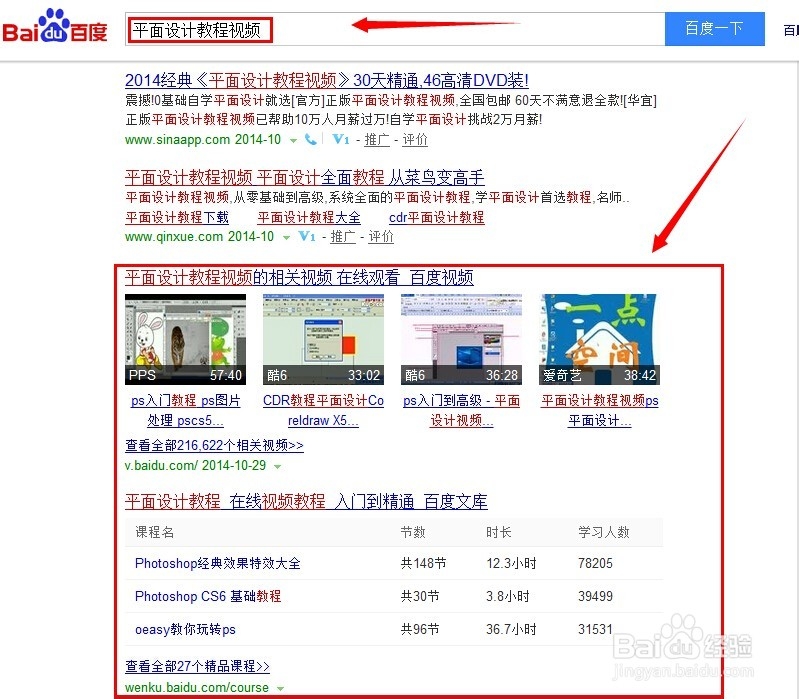Click 推广 link on qinxue.com result
Image resolution: width=799 pixels, height=699 pixels.
point(343,236)
